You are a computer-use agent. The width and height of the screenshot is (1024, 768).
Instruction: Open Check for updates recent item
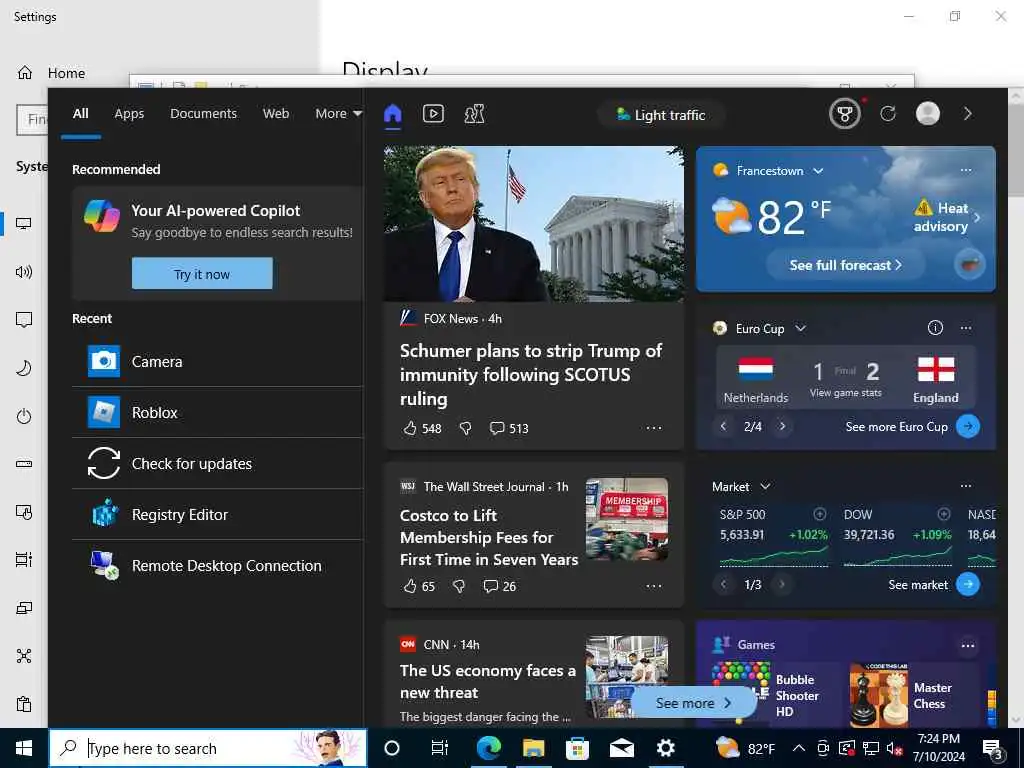[217, 463]
